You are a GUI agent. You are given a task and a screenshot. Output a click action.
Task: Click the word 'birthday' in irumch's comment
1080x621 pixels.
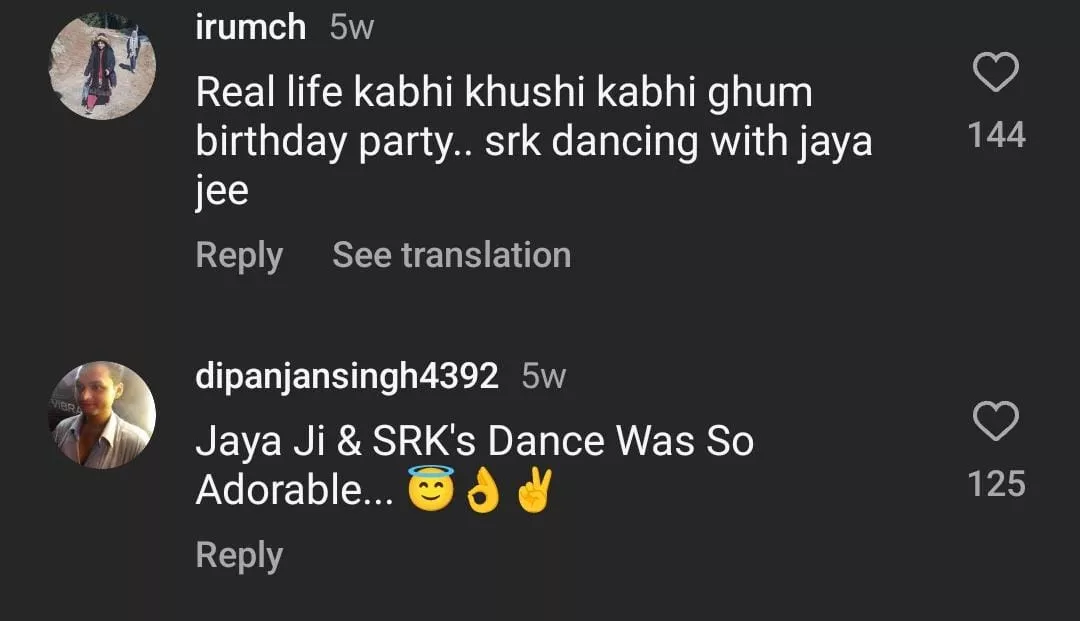click(x=262, y=142)
